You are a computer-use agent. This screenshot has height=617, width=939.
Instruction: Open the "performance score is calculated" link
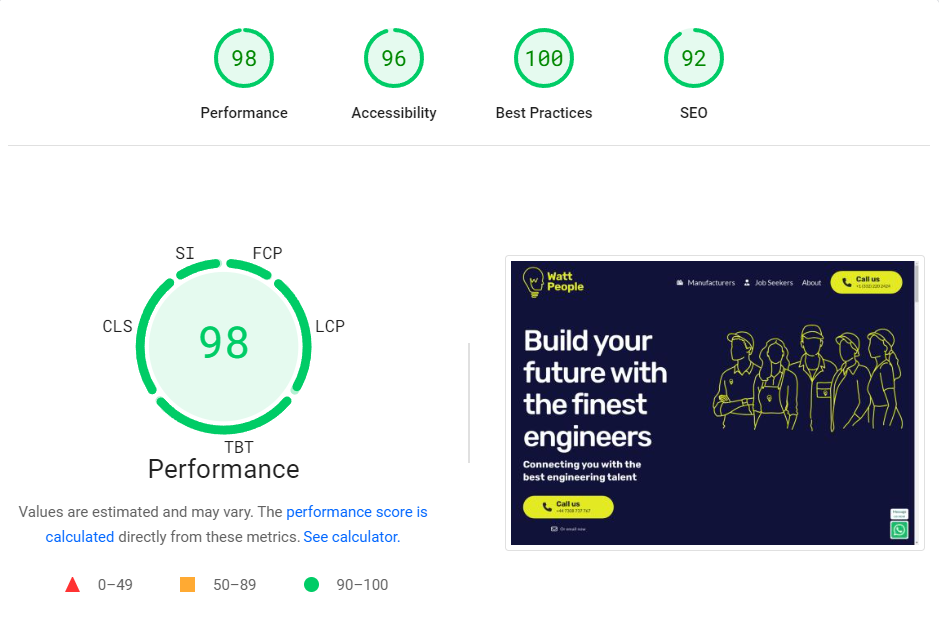pos(356,512)
